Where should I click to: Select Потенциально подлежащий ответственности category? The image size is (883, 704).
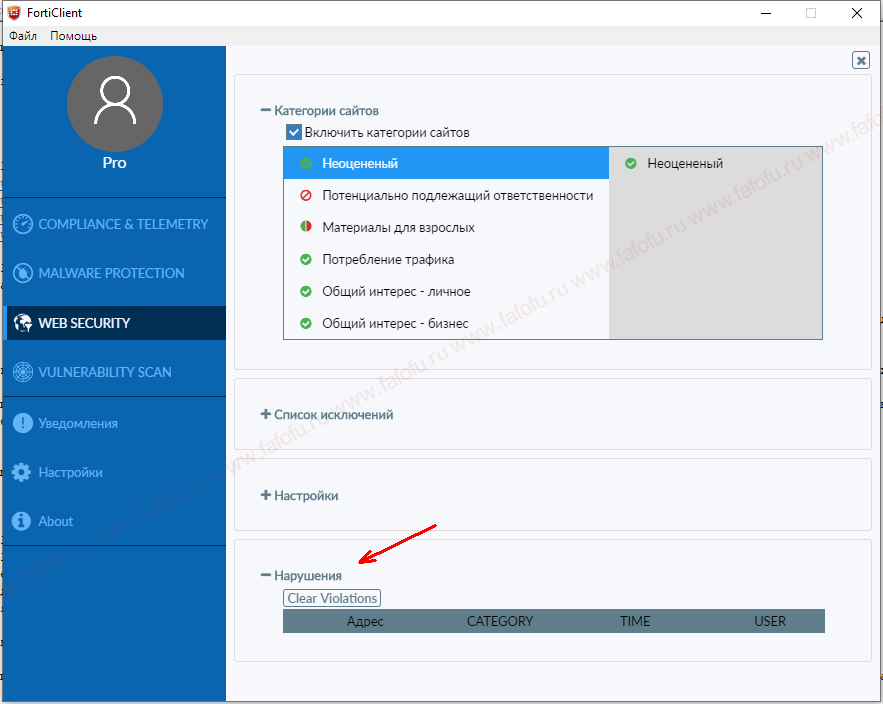point(446,195)
